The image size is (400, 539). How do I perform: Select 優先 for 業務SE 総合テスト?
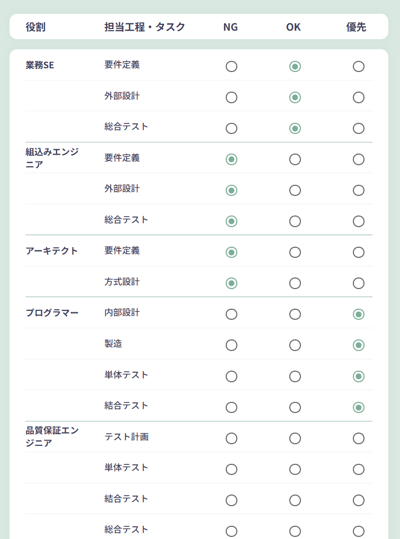click(358, 128)
